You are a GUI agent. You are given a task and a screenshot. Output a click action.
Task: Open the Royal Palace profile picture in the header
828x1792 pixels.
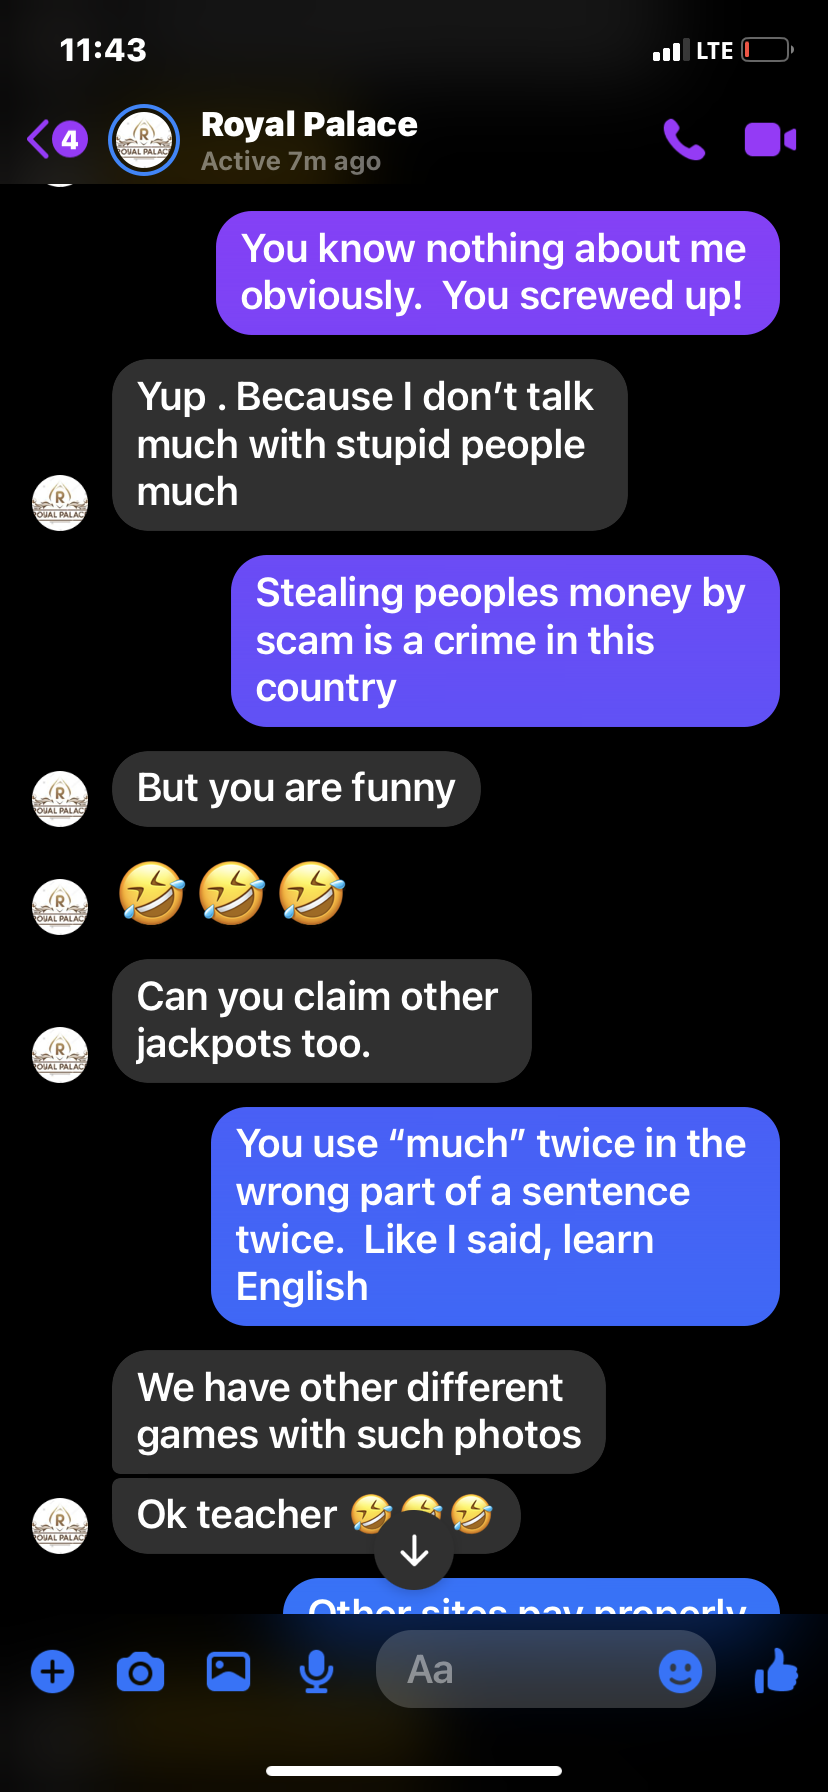click(144, 140)
